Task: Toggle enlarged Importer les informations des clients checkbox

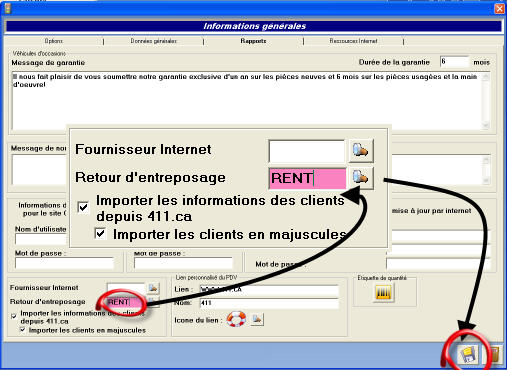Action: tap(83, 207)
